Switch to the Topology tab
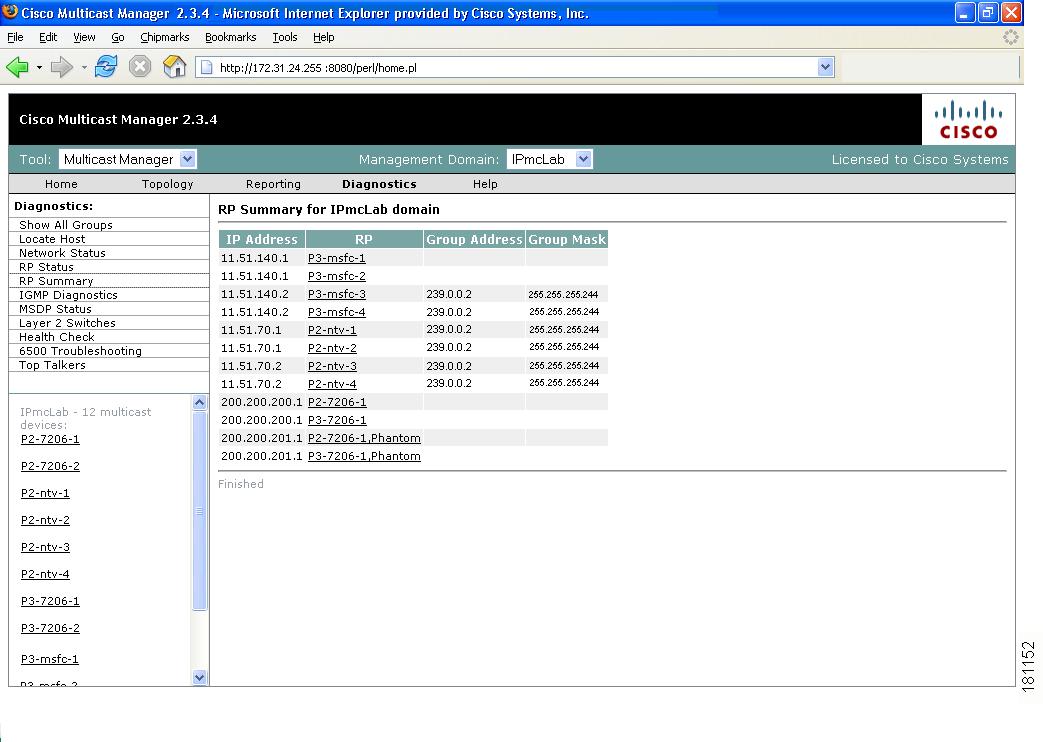The width and height of the screenshot is (1043, 742). (167, 184)
